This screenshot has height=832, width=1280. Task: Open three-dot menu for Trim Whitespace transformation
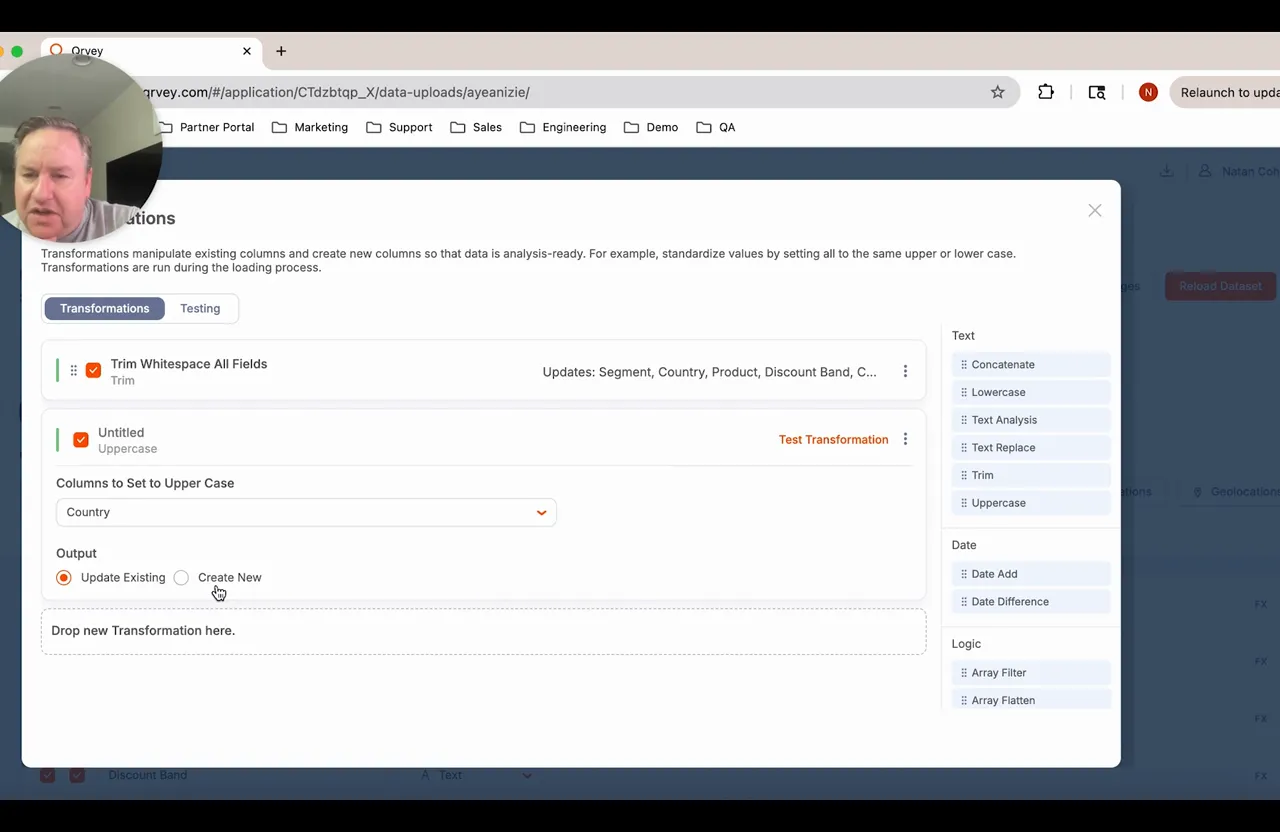point(905,371)
